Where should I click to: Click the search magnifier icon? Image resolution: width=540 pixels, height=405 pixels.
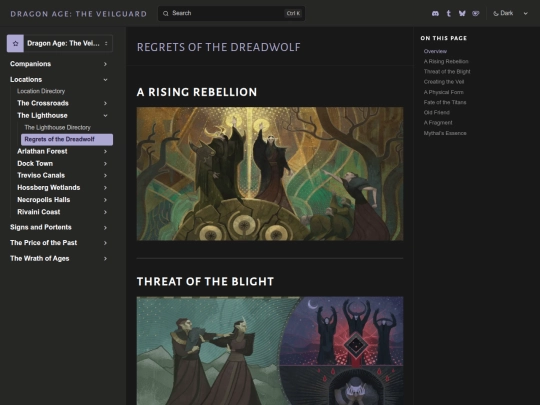[166, 13]
